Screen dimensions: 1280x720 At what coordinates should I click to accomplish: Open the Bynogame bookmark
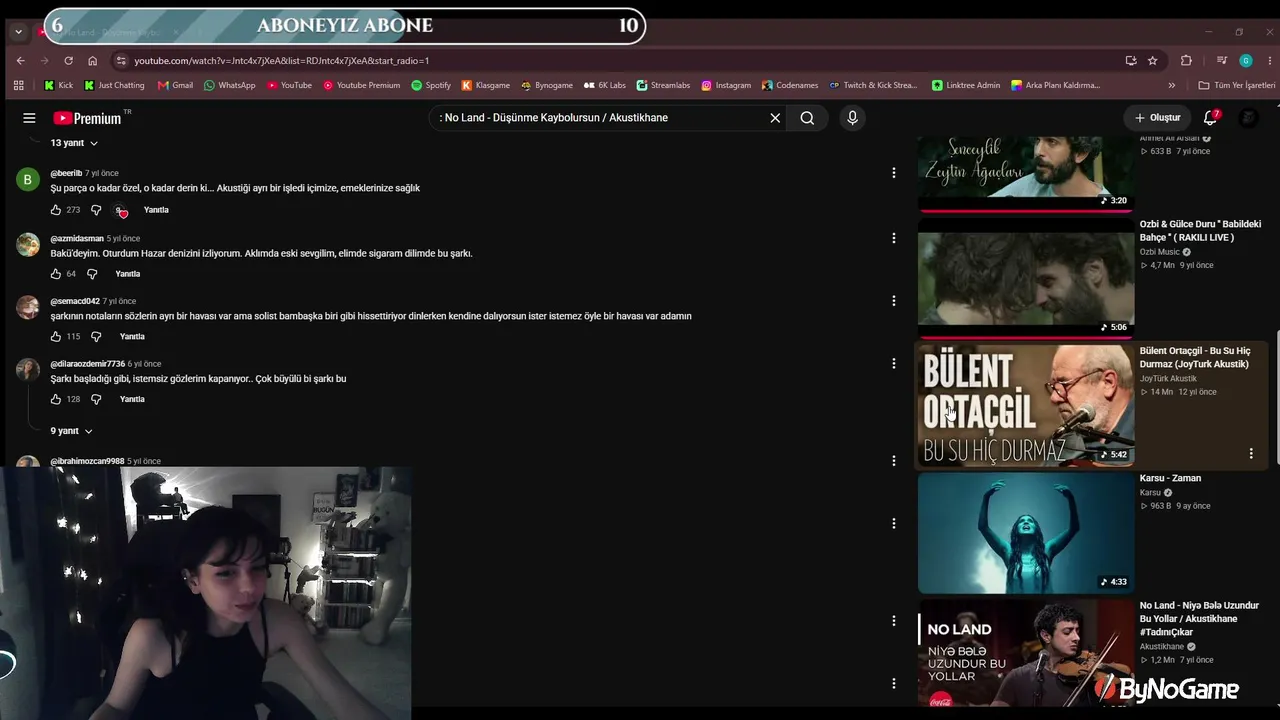point(546,85)
